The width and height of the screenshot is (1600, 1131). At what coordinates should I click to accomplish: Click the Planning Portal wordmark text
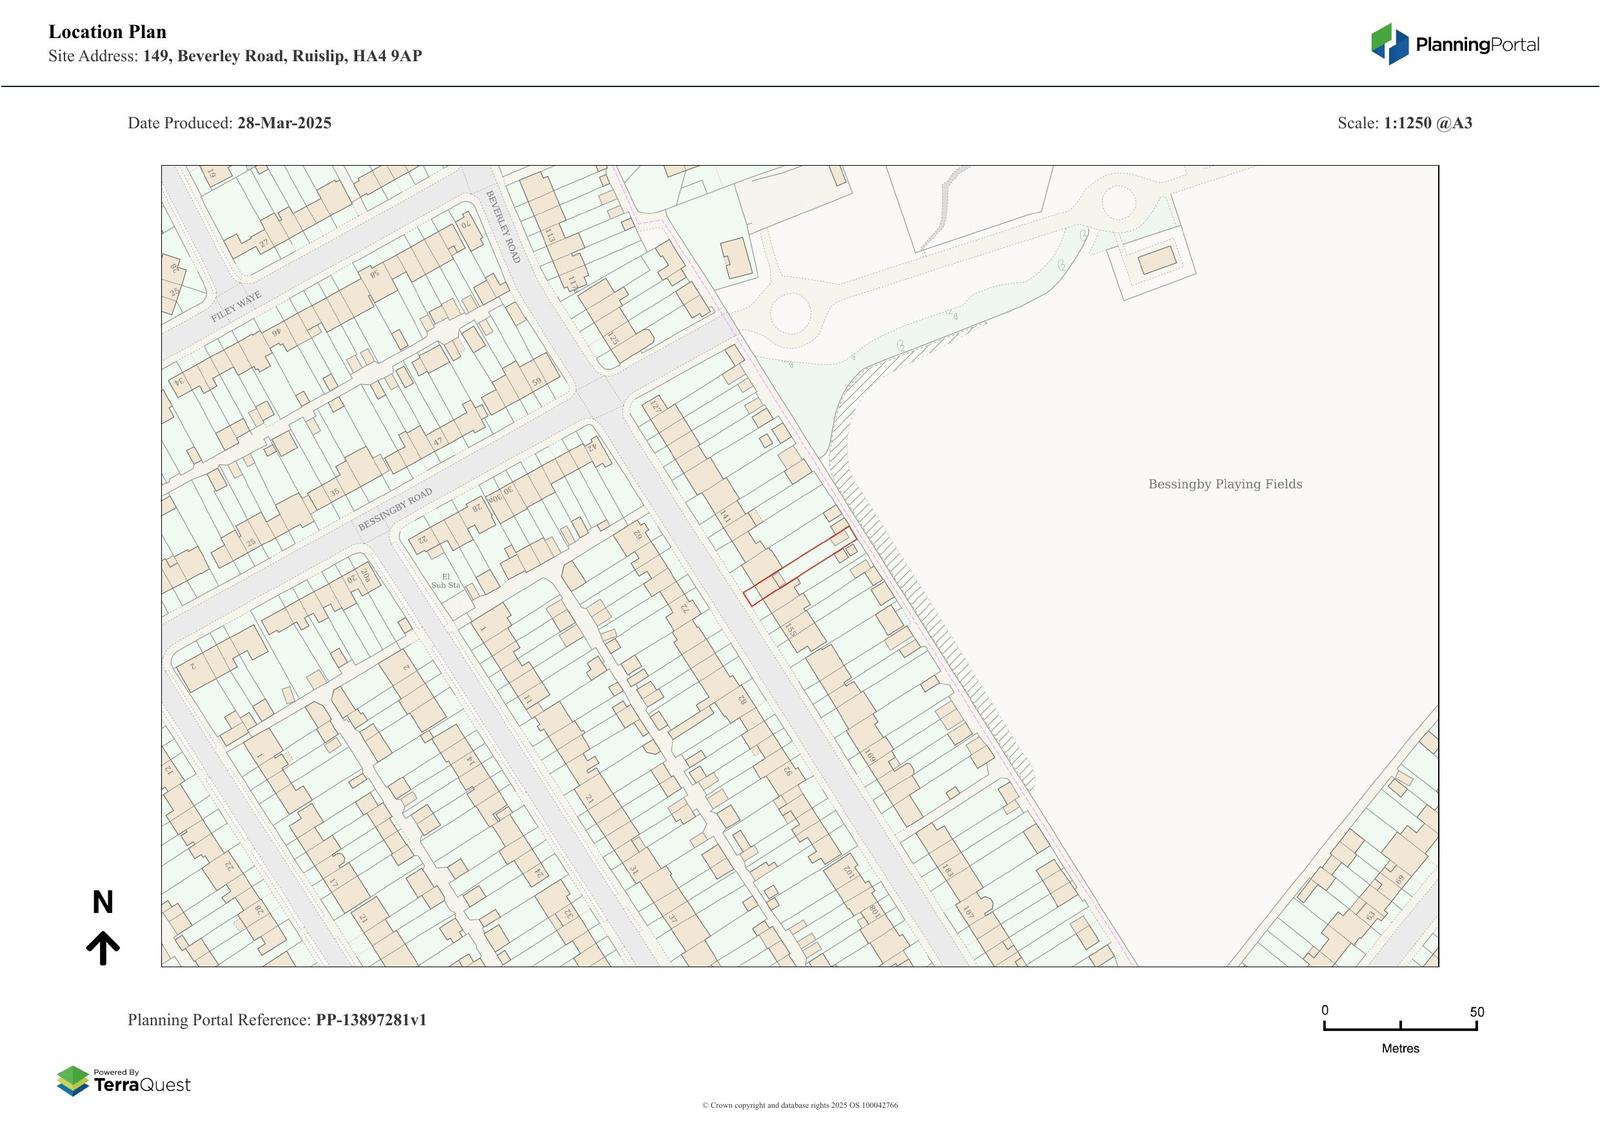pyautogui.click(x=1477, y=44)
